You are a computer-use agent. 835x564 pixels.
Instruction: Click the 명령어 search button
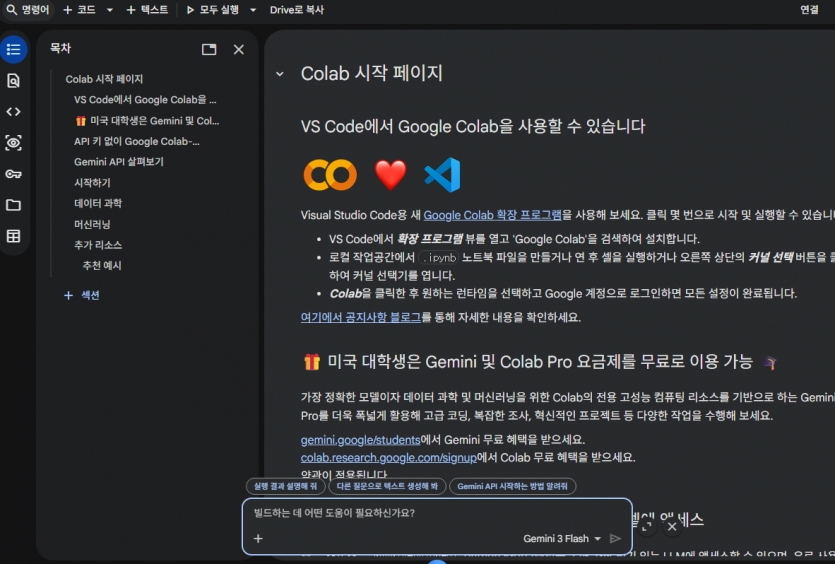pos(27,10)
